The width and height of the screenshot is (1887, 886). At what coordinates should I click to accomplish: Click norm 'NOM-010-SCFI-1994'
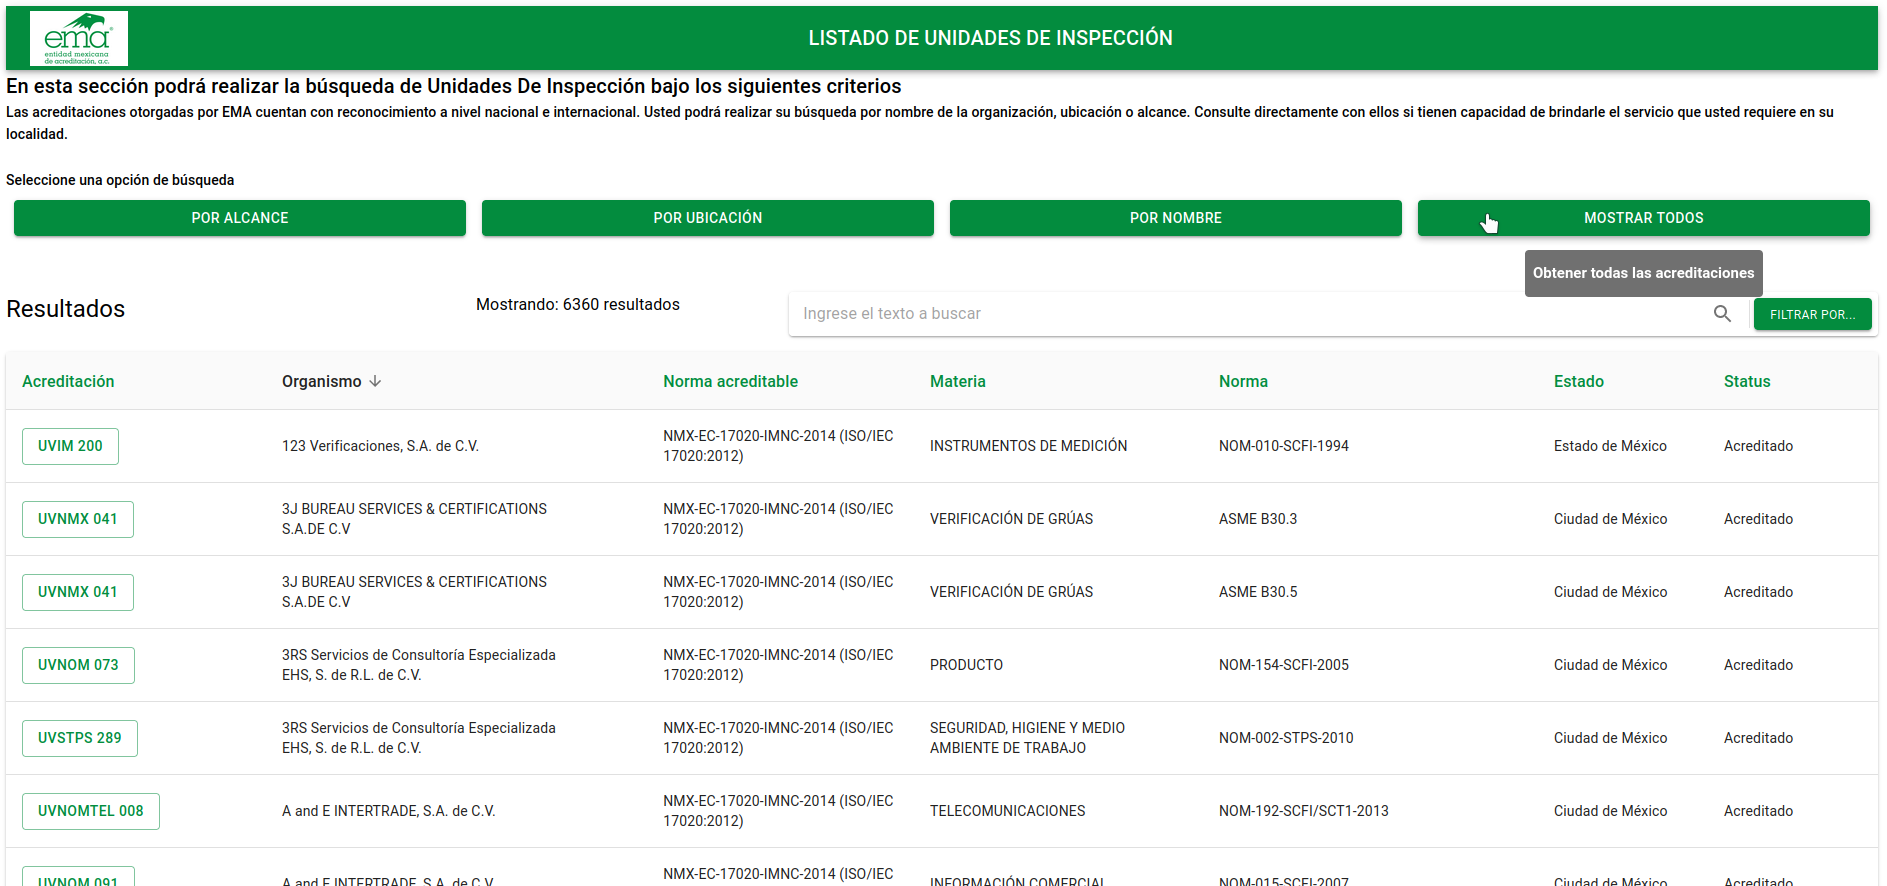pos(1283,446)
